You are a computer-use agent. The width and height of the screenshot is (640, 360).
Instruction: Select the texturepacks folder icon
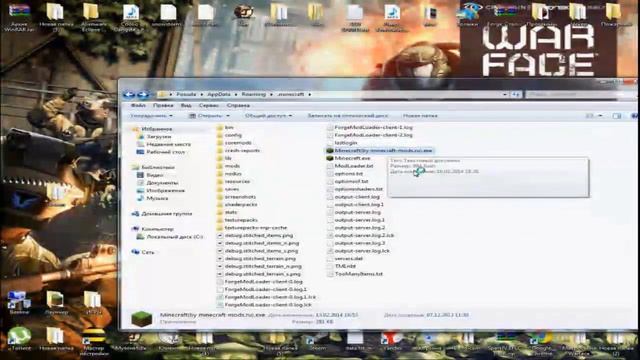(220, 220)
